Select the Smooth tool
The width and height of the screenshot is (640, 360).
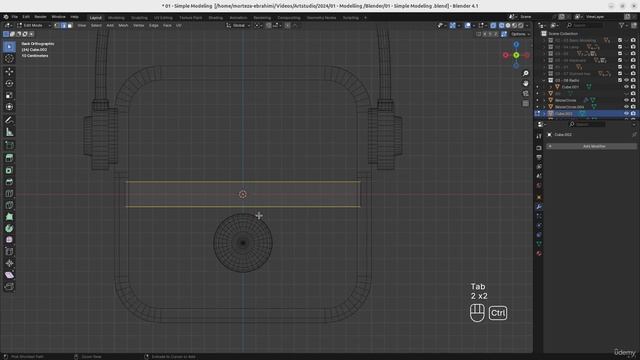tap(9, 240)
